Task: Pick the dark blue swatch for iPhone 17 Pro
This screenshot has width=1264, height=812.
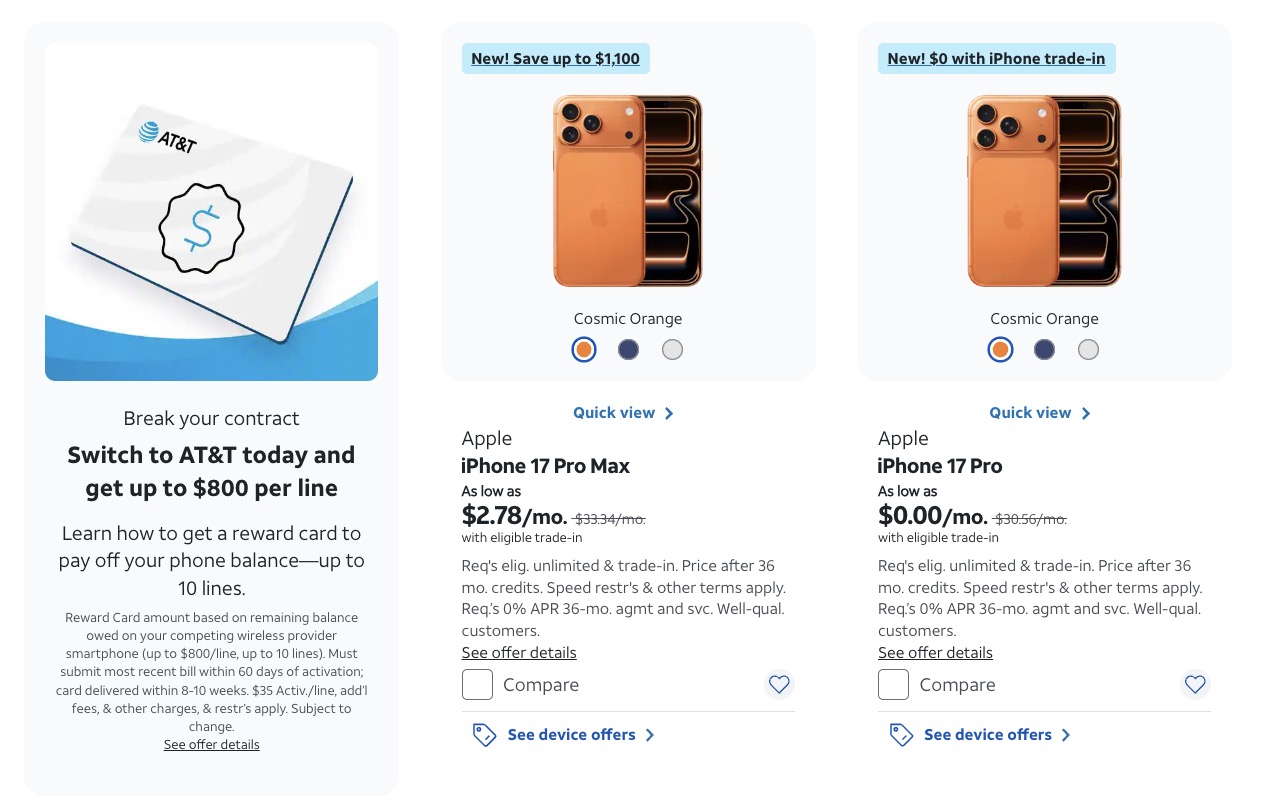Action: [x=1044, y=349]
